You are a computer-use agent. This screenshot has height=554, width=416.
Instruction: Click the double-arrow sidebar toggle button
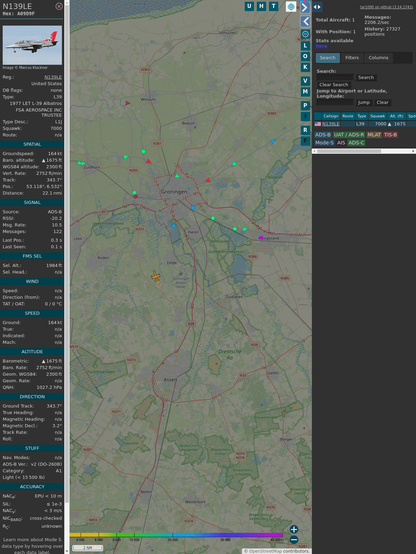[317, 7]
